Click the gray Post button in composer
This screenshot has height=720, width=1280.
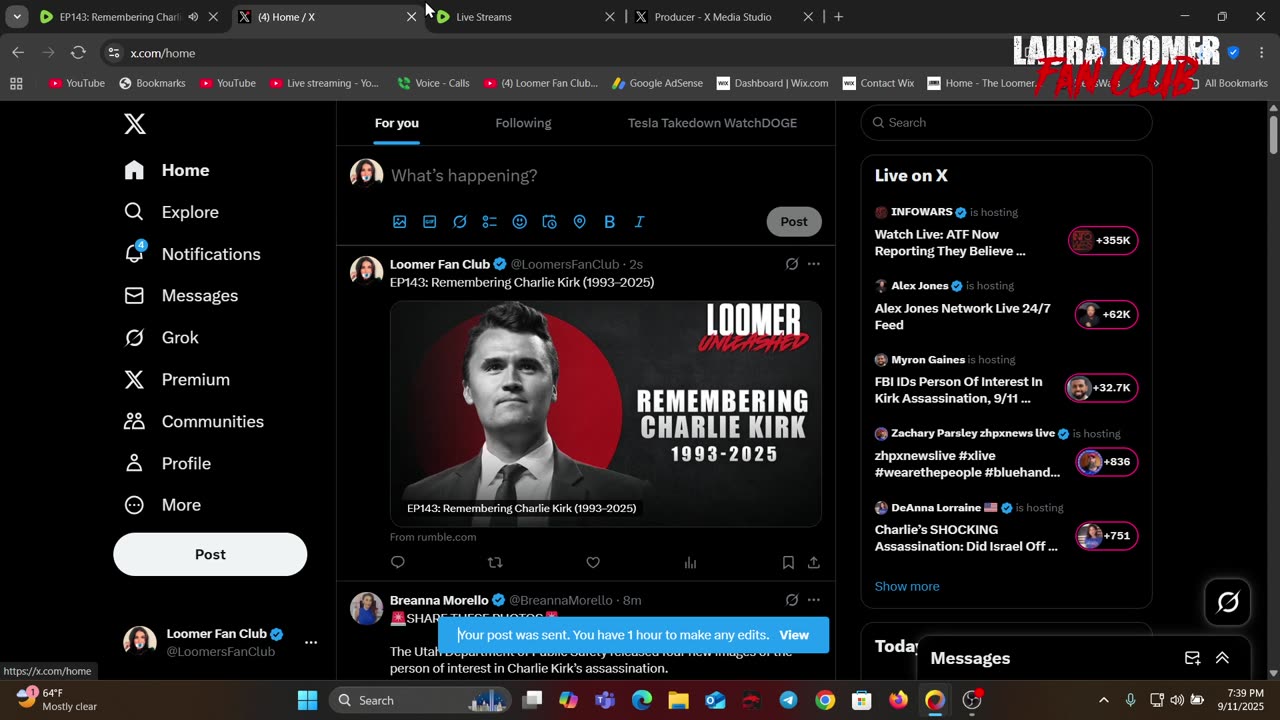pyautogui.click(x=794, y=222)
